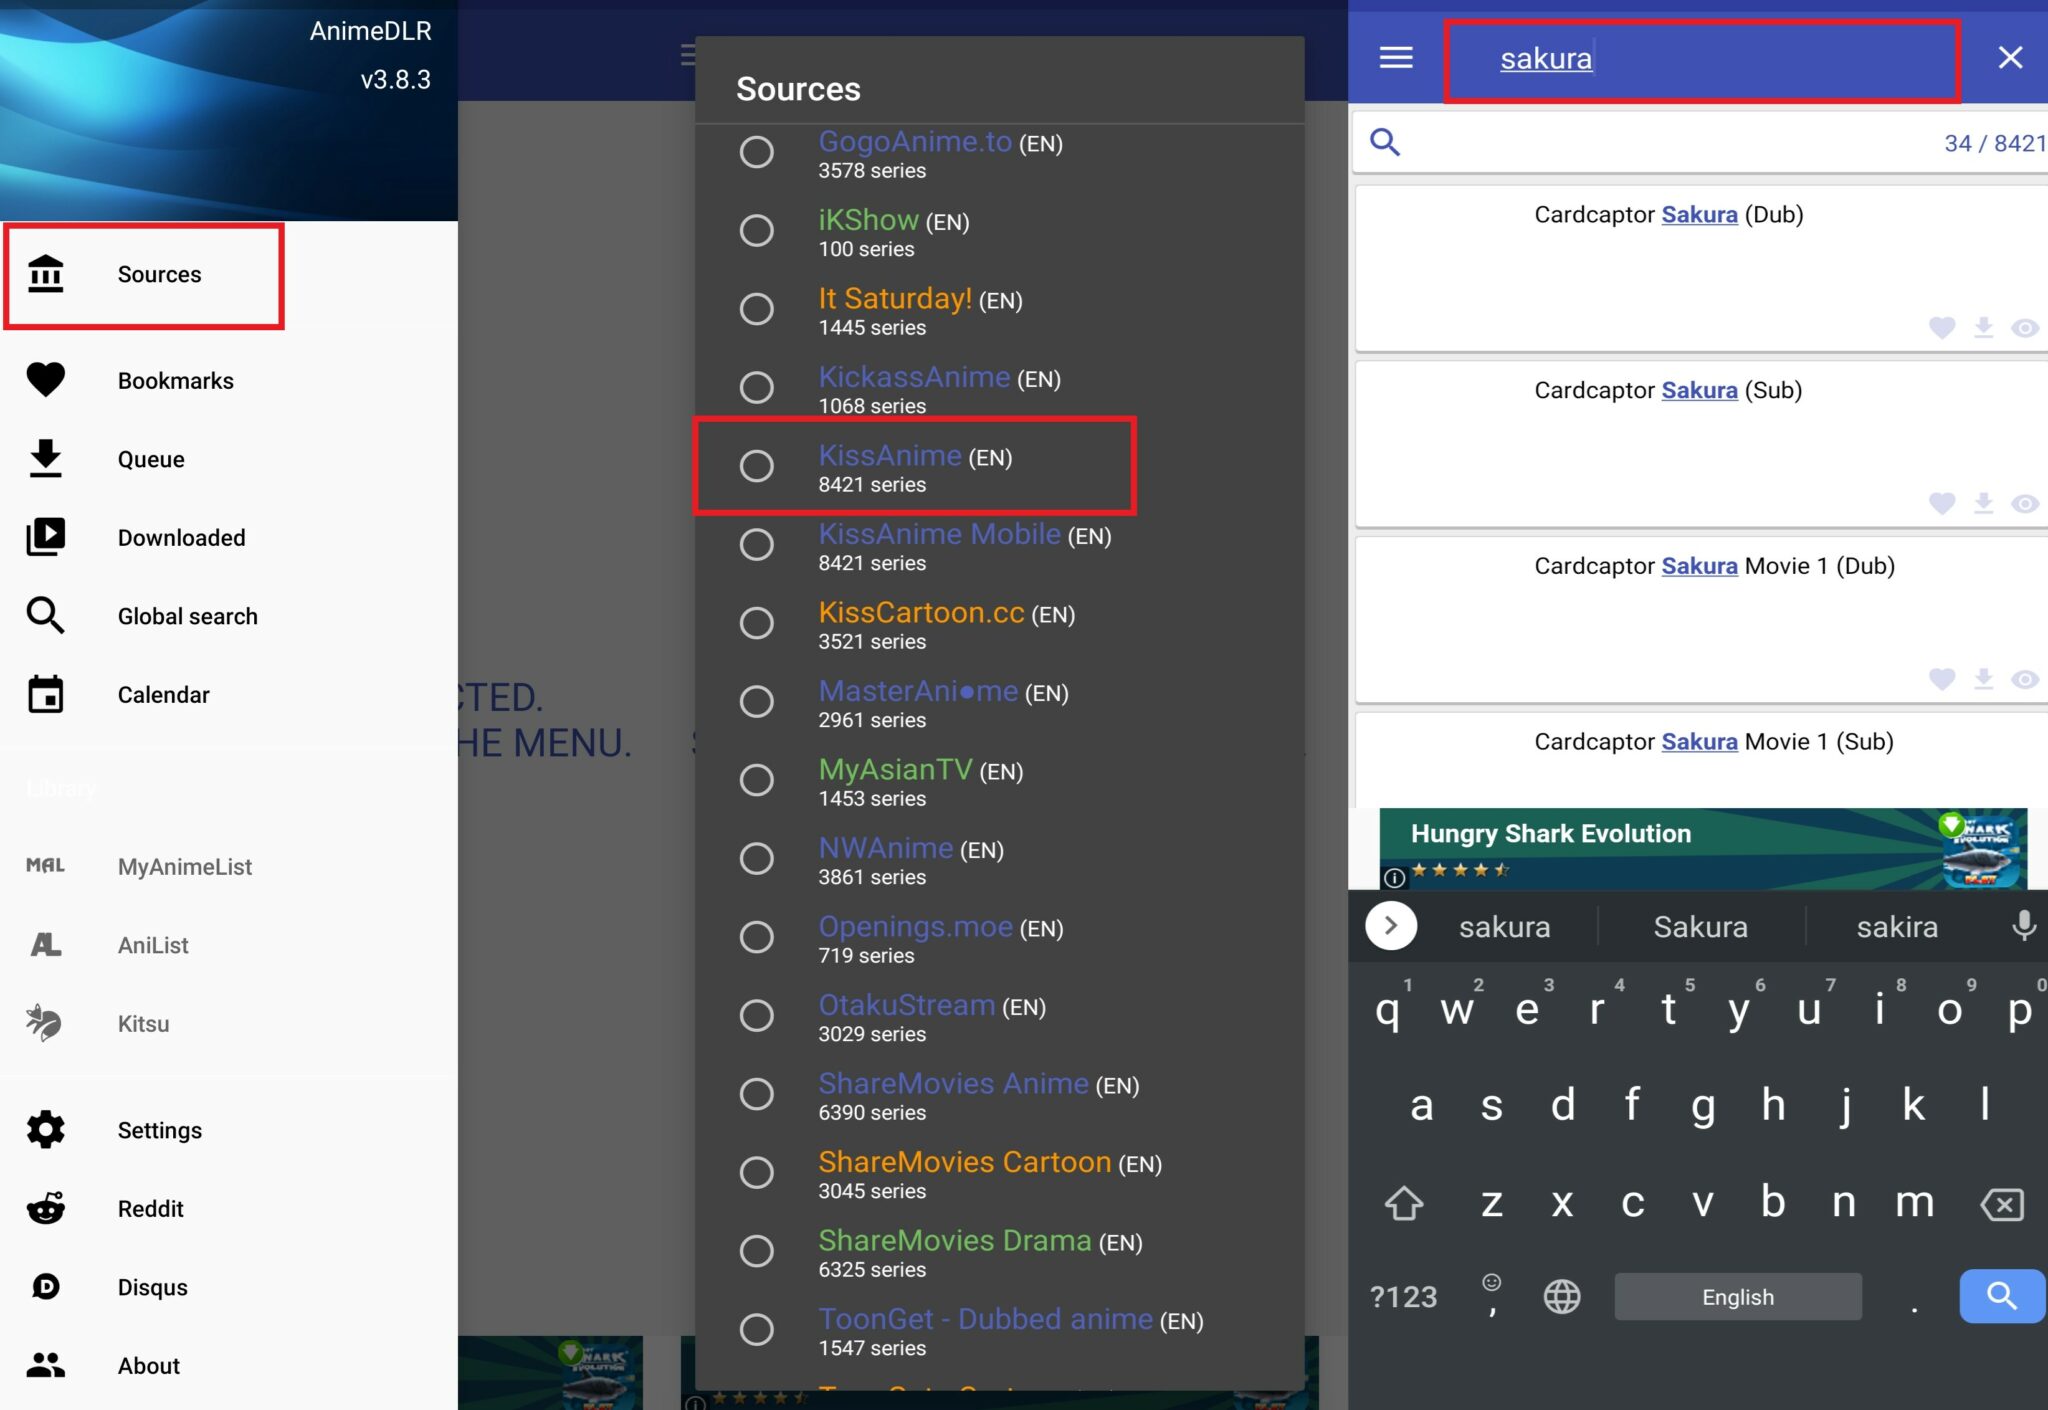Click the magnifier icon beside result count
Image resolution: width=2048 pixels, height=1410 pixels.
pos(1385,142)
